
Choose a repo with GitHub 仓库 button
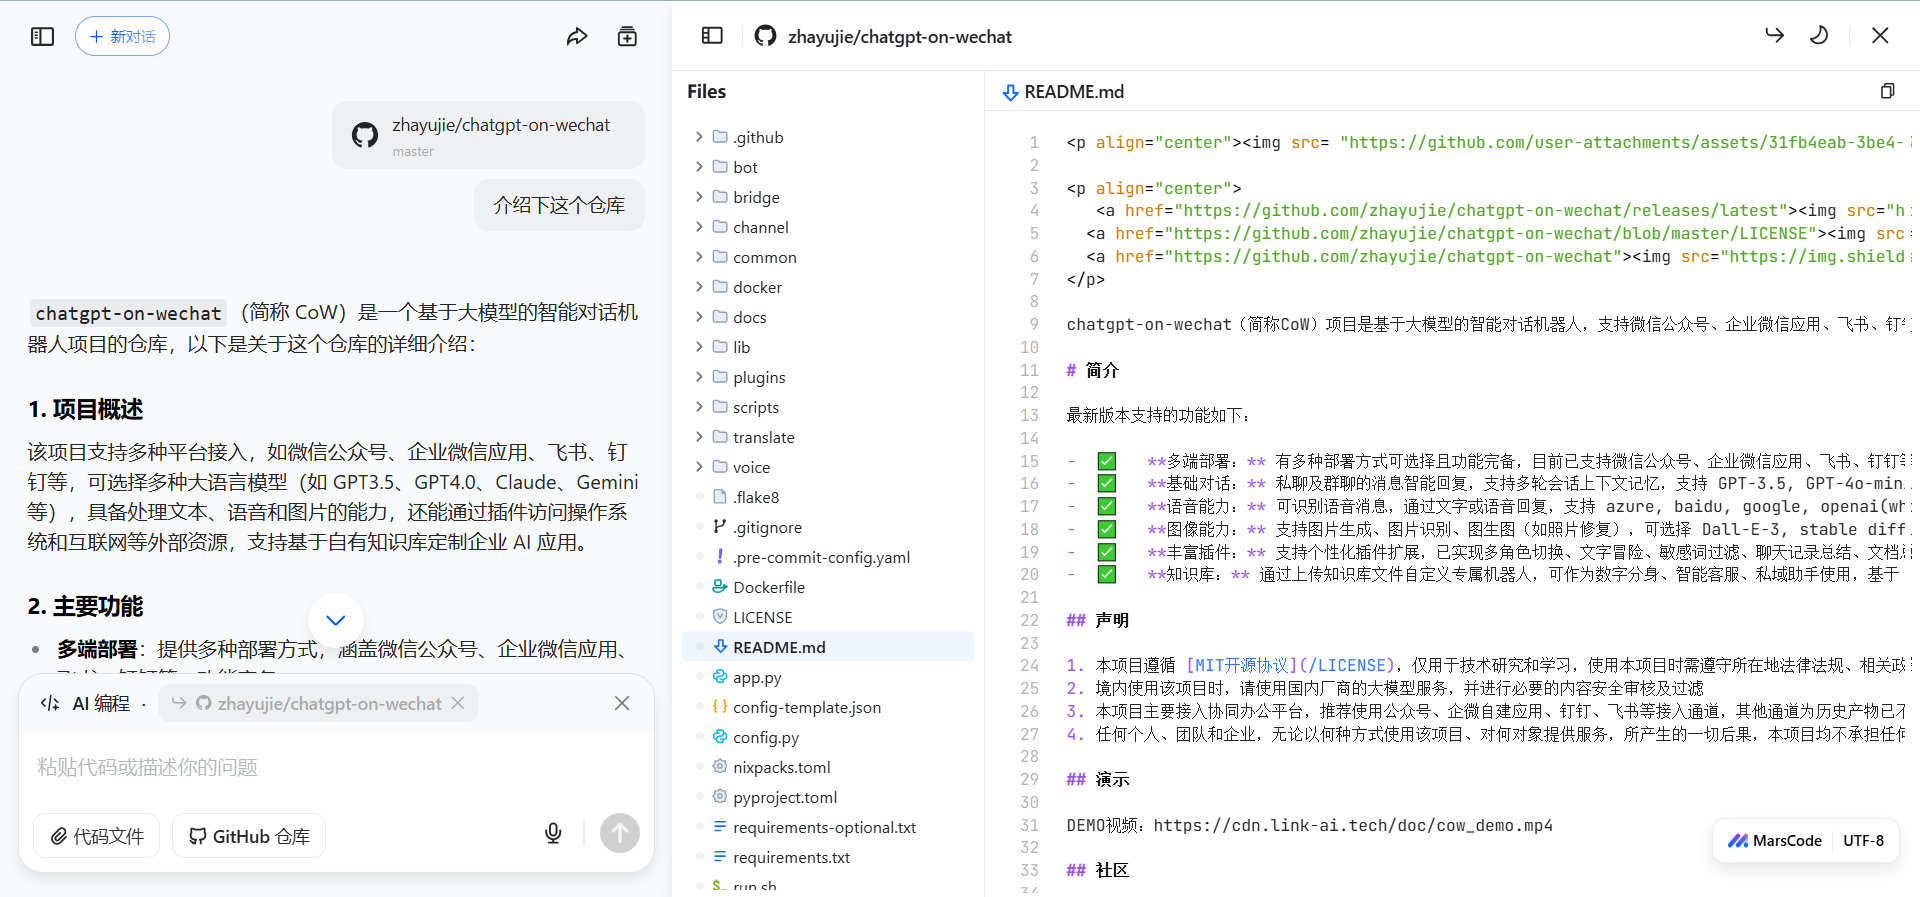250,836
